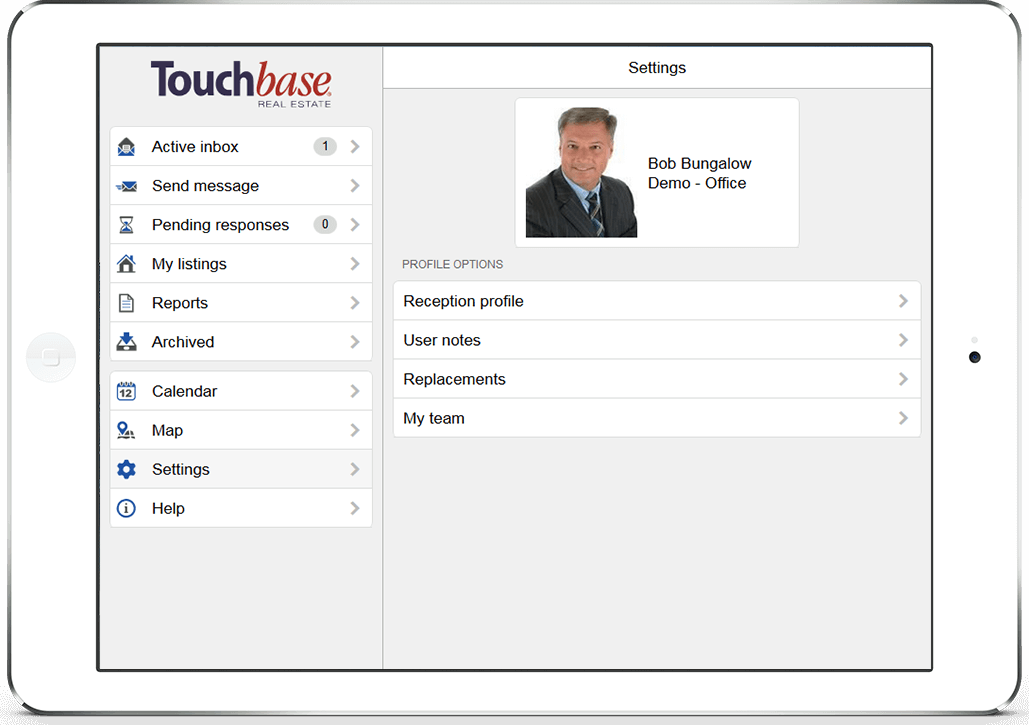Image resolution: width=1029 pixels, height=725 pixels.
Task: Expand the Reception profile row chevron
Action: [x=903, y=300]
